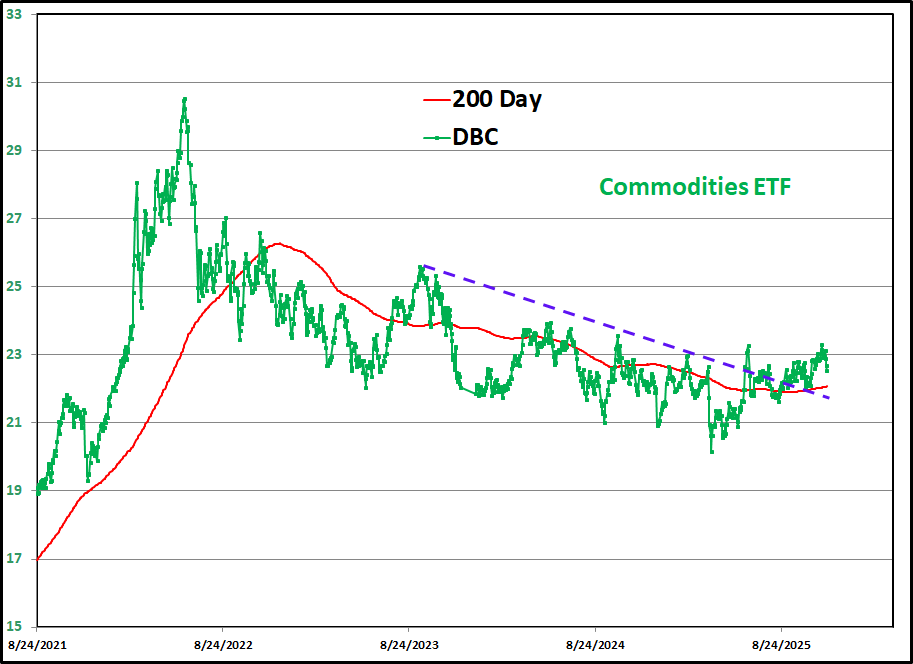Click the 25 y-axis value label
This screenshot has height=664, width=913.
tap(14, 287)
